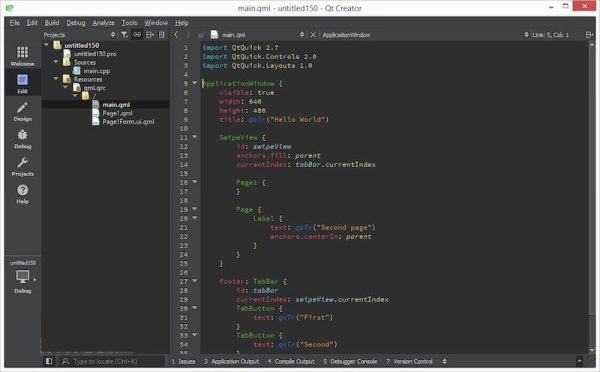
Task: Split the Projects side panel
Action: (150, 35)
